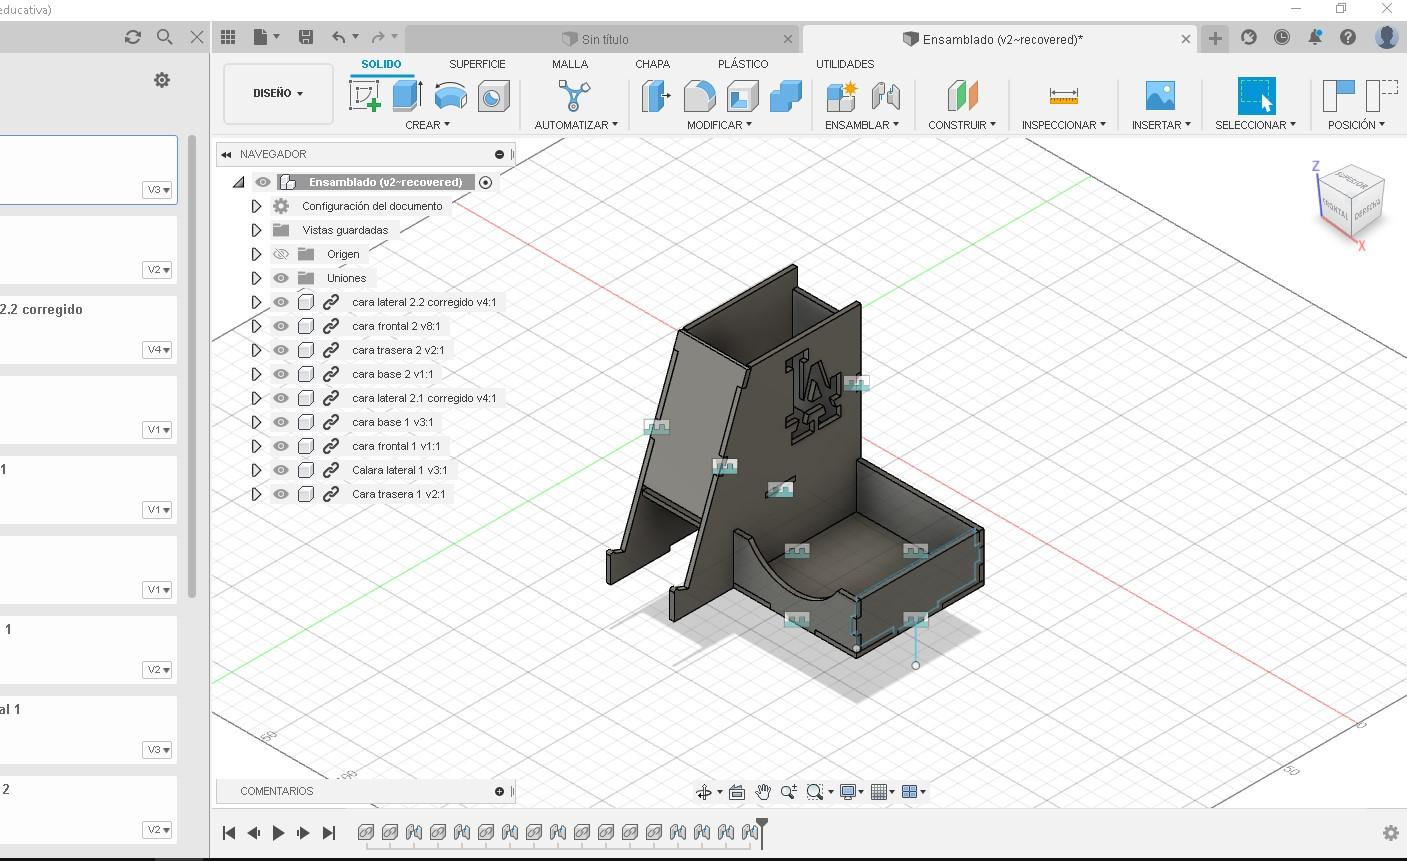Switch to the Sin título document tab
This screenshot has width=1407, height=861.
603,39
